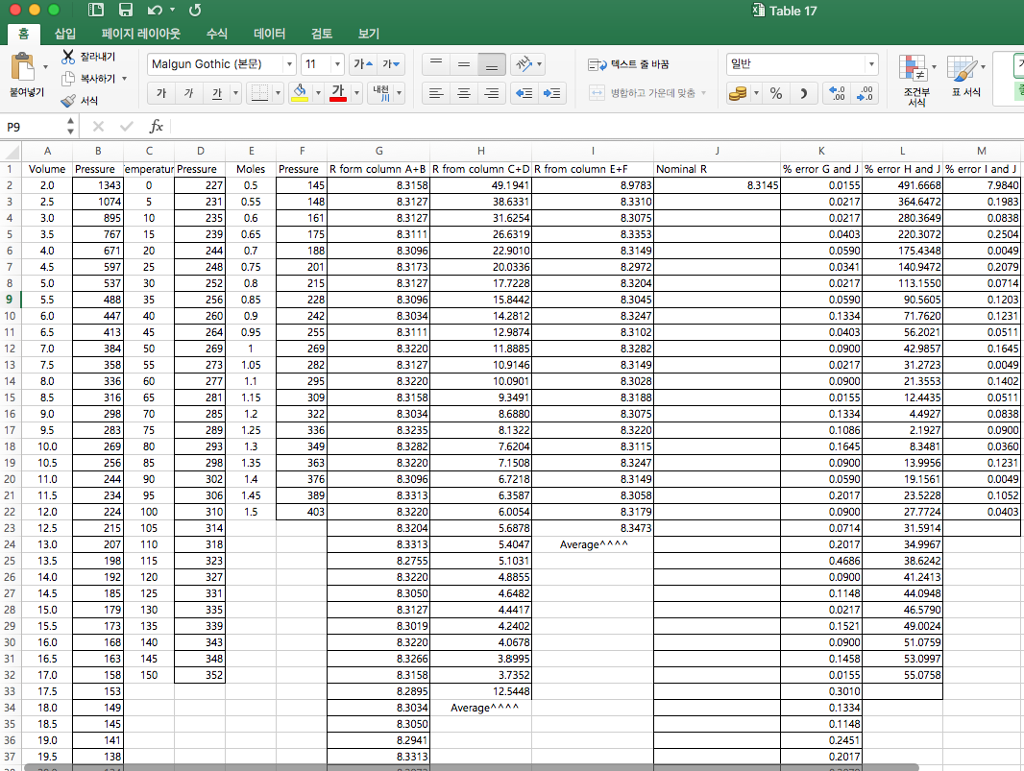Select row 9 header

click(10, 300)
